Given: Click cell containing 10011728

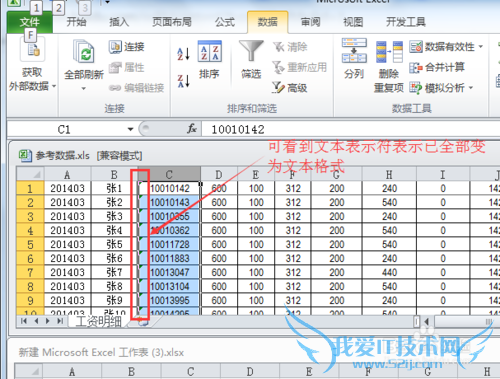Looking at the screenshot, I should [x=169, y=245].
